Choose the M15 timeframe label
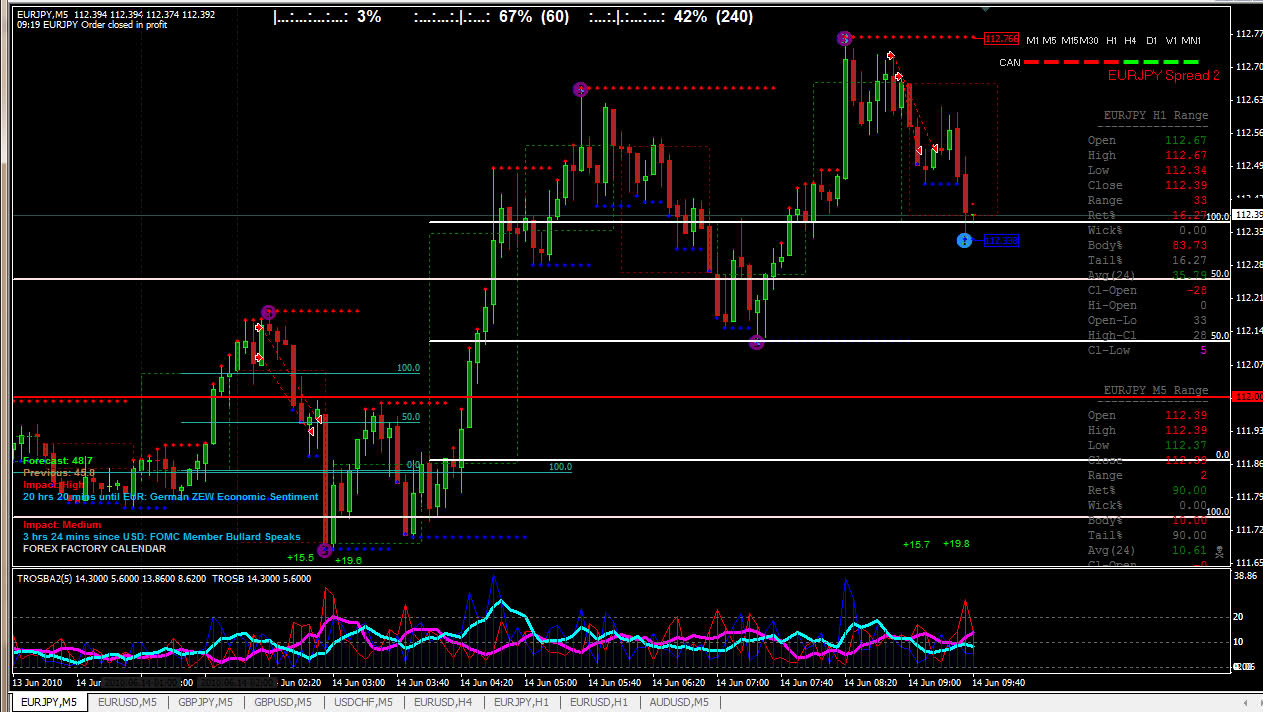 tap(1070, 41)
